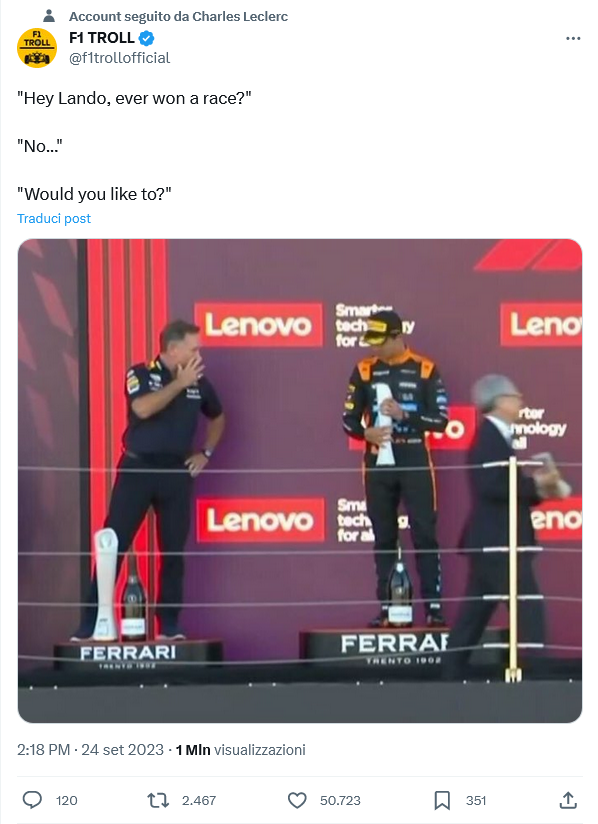Screen dimensions: 598x824
Task: Click the 1 Mln visualizzazioni count
Action: tap(240, 750)
